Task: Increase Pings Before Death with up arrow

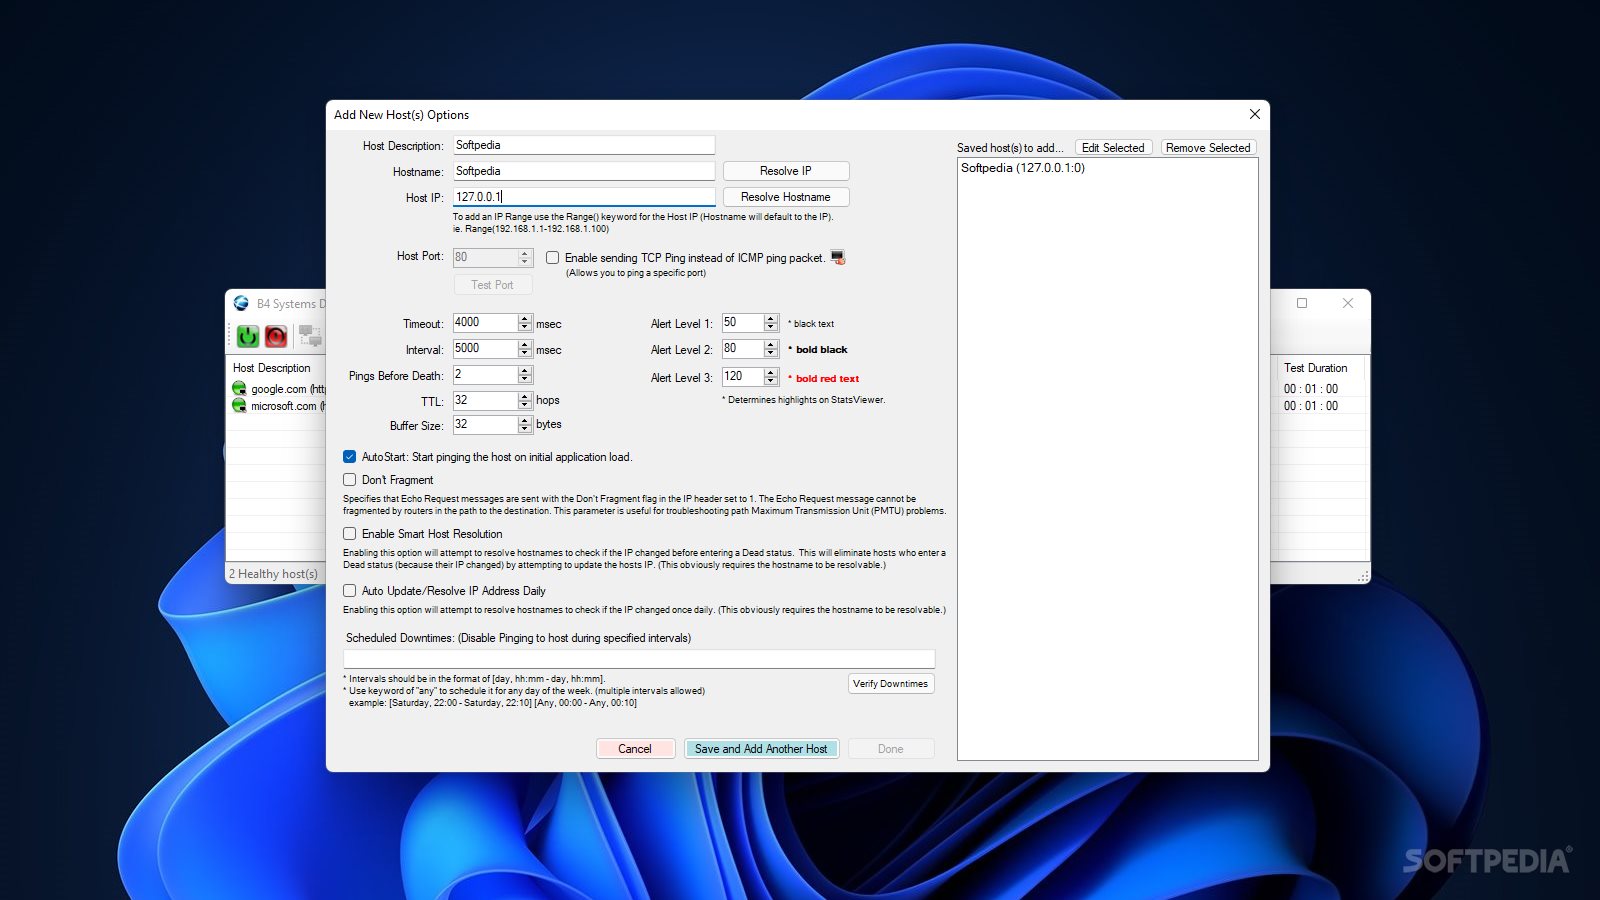Action: [525, 371]
